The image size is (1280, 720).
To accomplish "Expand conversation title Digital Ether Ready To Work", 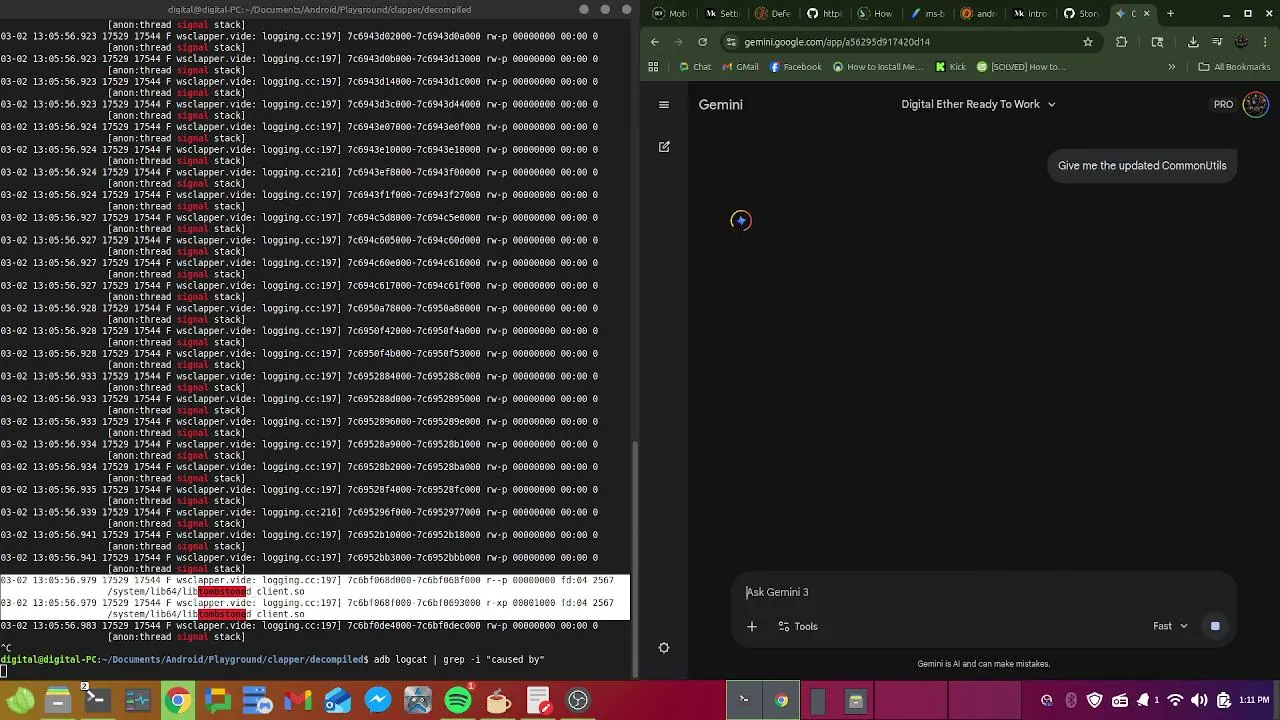I will coord(978,104).
